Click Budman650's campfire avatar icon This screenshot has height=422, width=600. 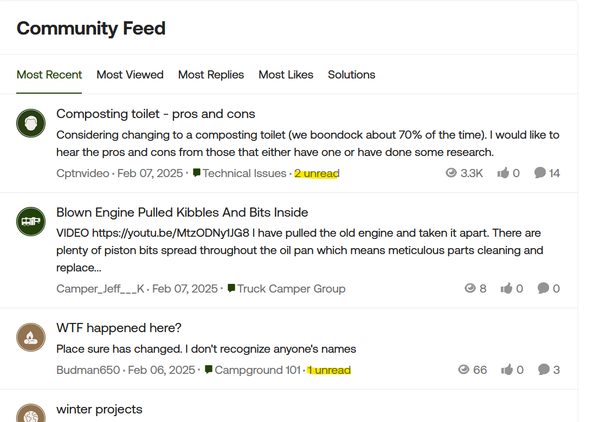(x=32, y=337)
